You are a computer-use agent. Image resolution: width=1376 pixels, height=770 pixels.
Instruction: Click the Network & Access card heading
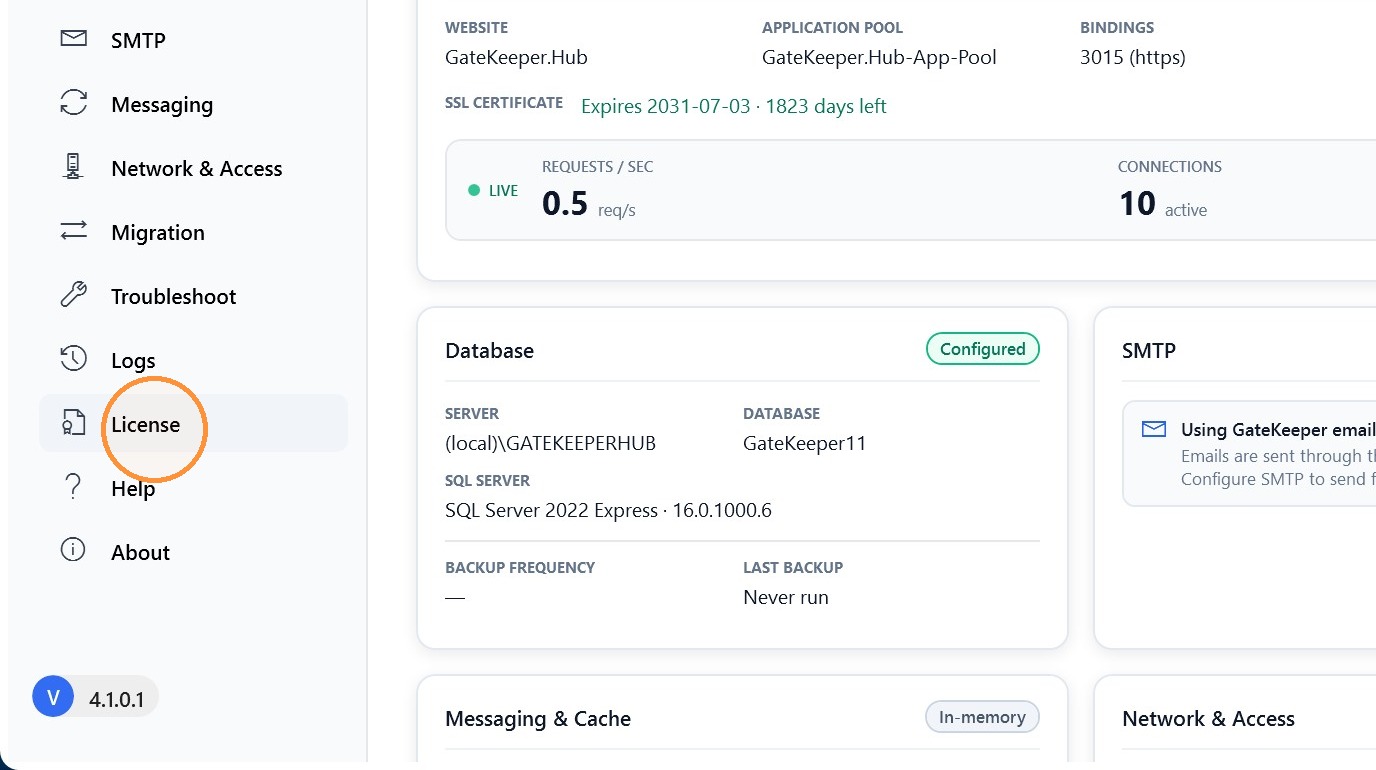(x=1208, y=718)
